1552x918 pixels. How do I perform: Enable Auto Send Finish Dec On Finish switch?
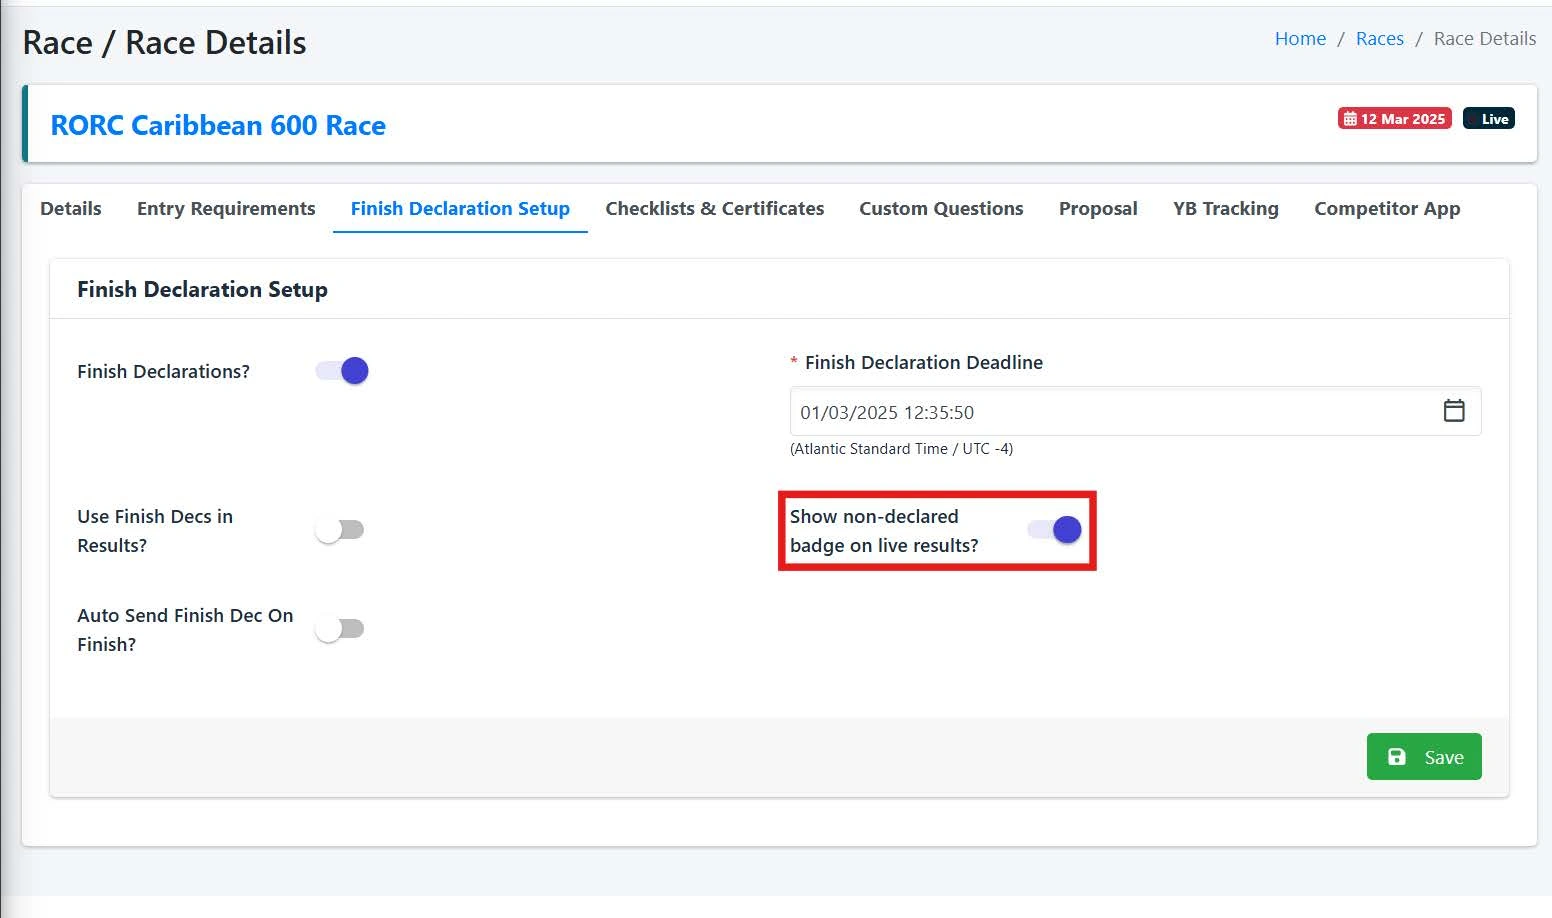tap(340, 629)
